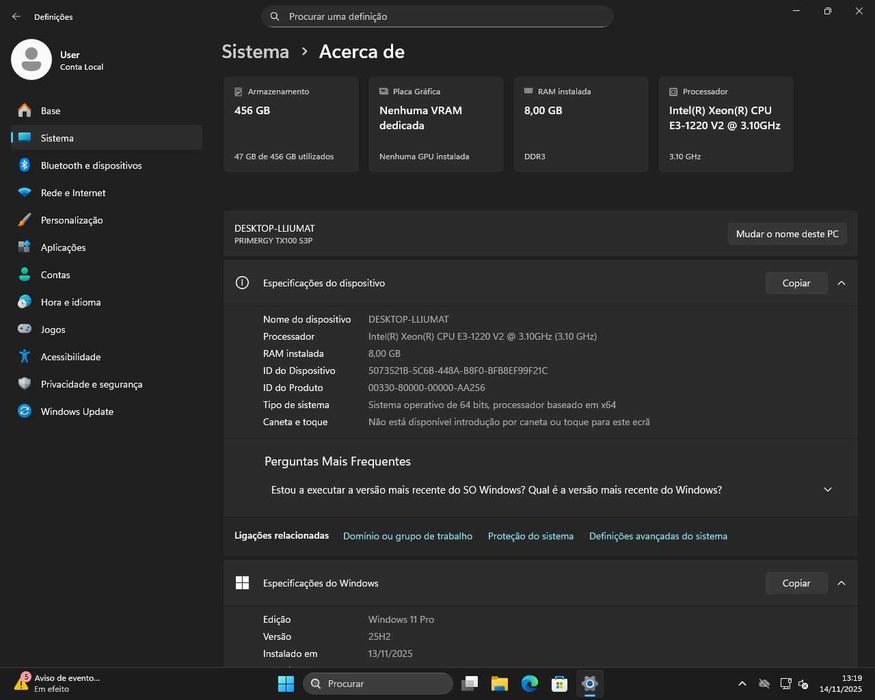Launch Microsoft Edge from taskbar
Image resolution: width=875 pixels, height=700 pixels.
pos(530,684)
